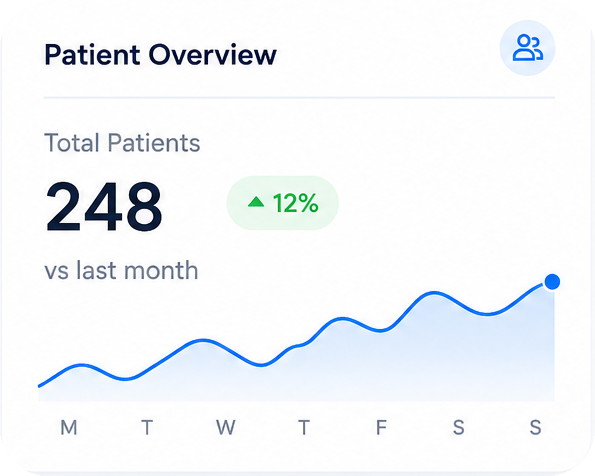Select the last S label for Sunday

pos(535,427)
